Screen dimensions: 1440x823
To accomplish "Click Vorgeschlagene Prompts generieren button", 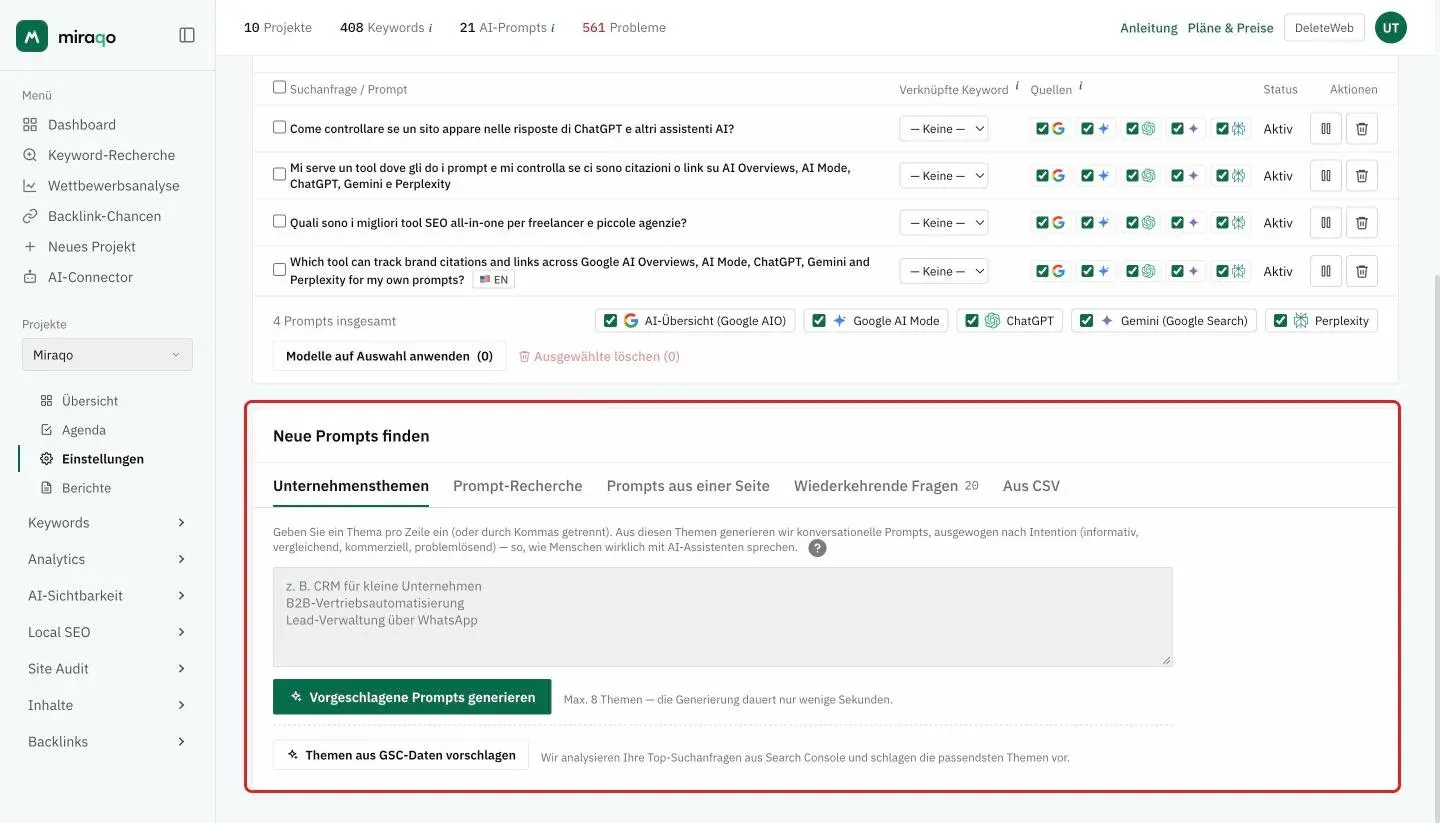I will (412, 697).
